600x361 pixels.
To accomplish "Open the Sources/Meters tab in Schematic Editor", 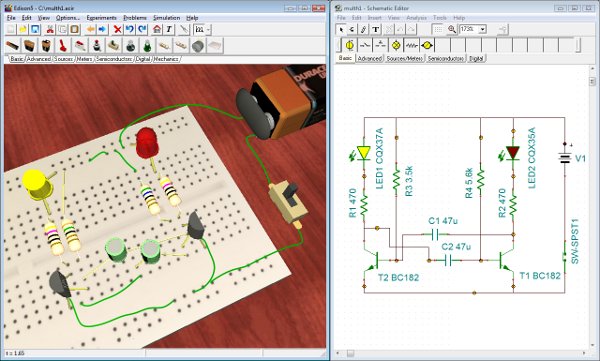I will 404,59.
